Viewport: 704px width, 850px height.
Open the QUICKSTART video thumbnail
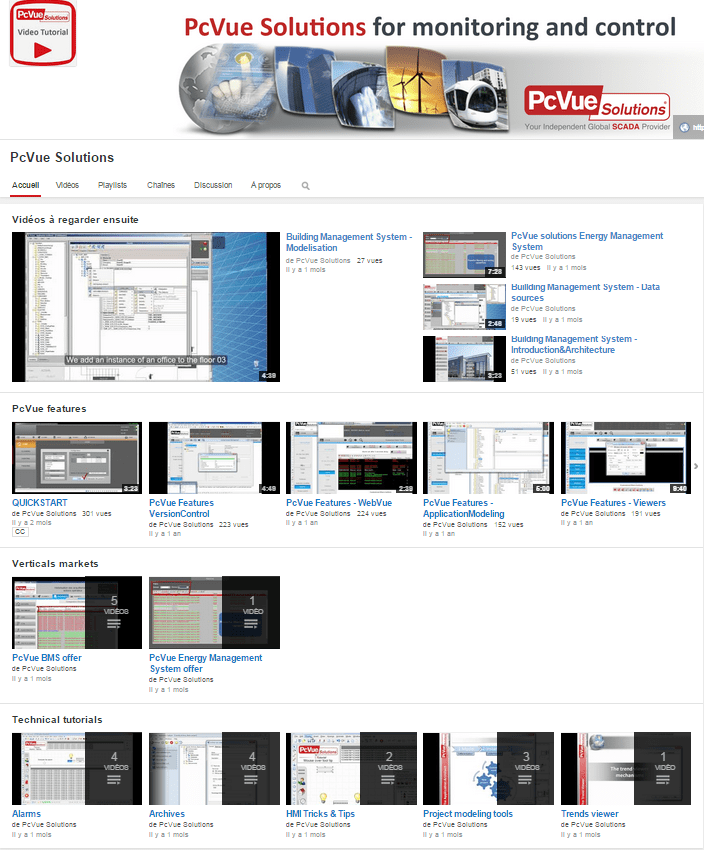coord(77,458)
